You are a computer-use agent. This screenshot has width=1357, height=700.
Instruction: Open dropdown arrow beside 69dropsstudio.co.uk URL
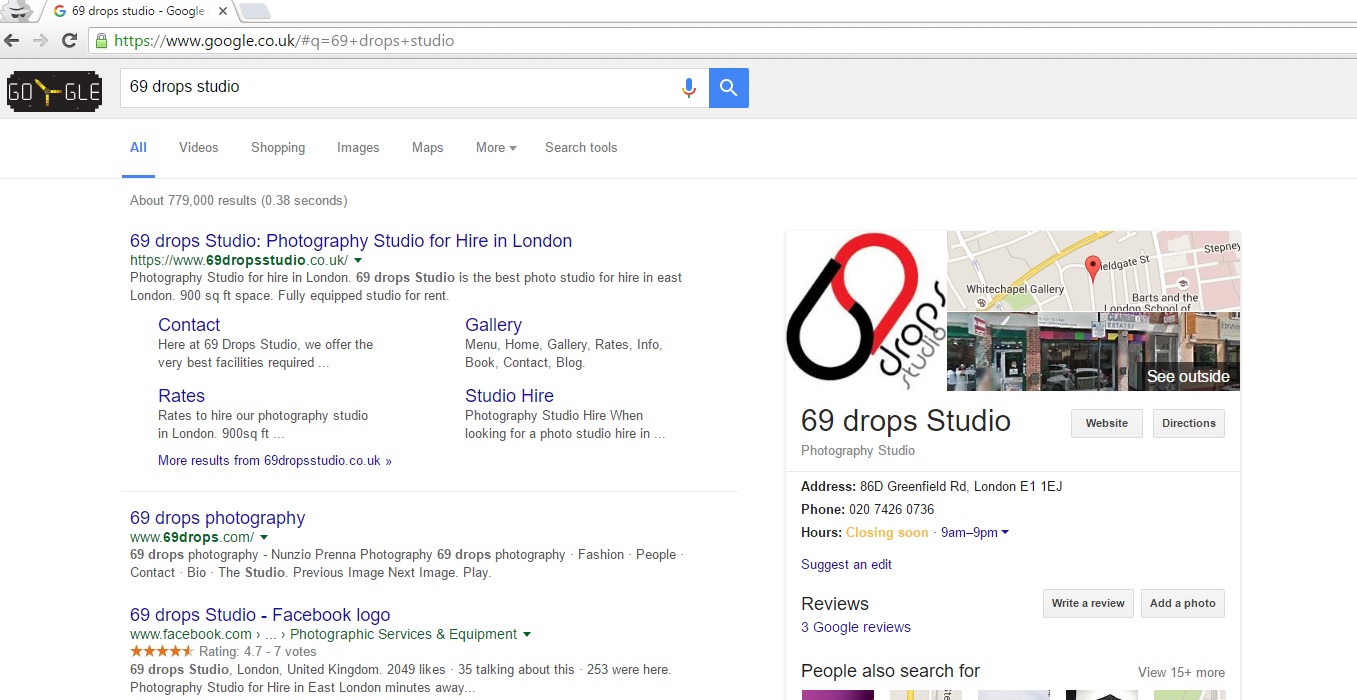point(358,261)
